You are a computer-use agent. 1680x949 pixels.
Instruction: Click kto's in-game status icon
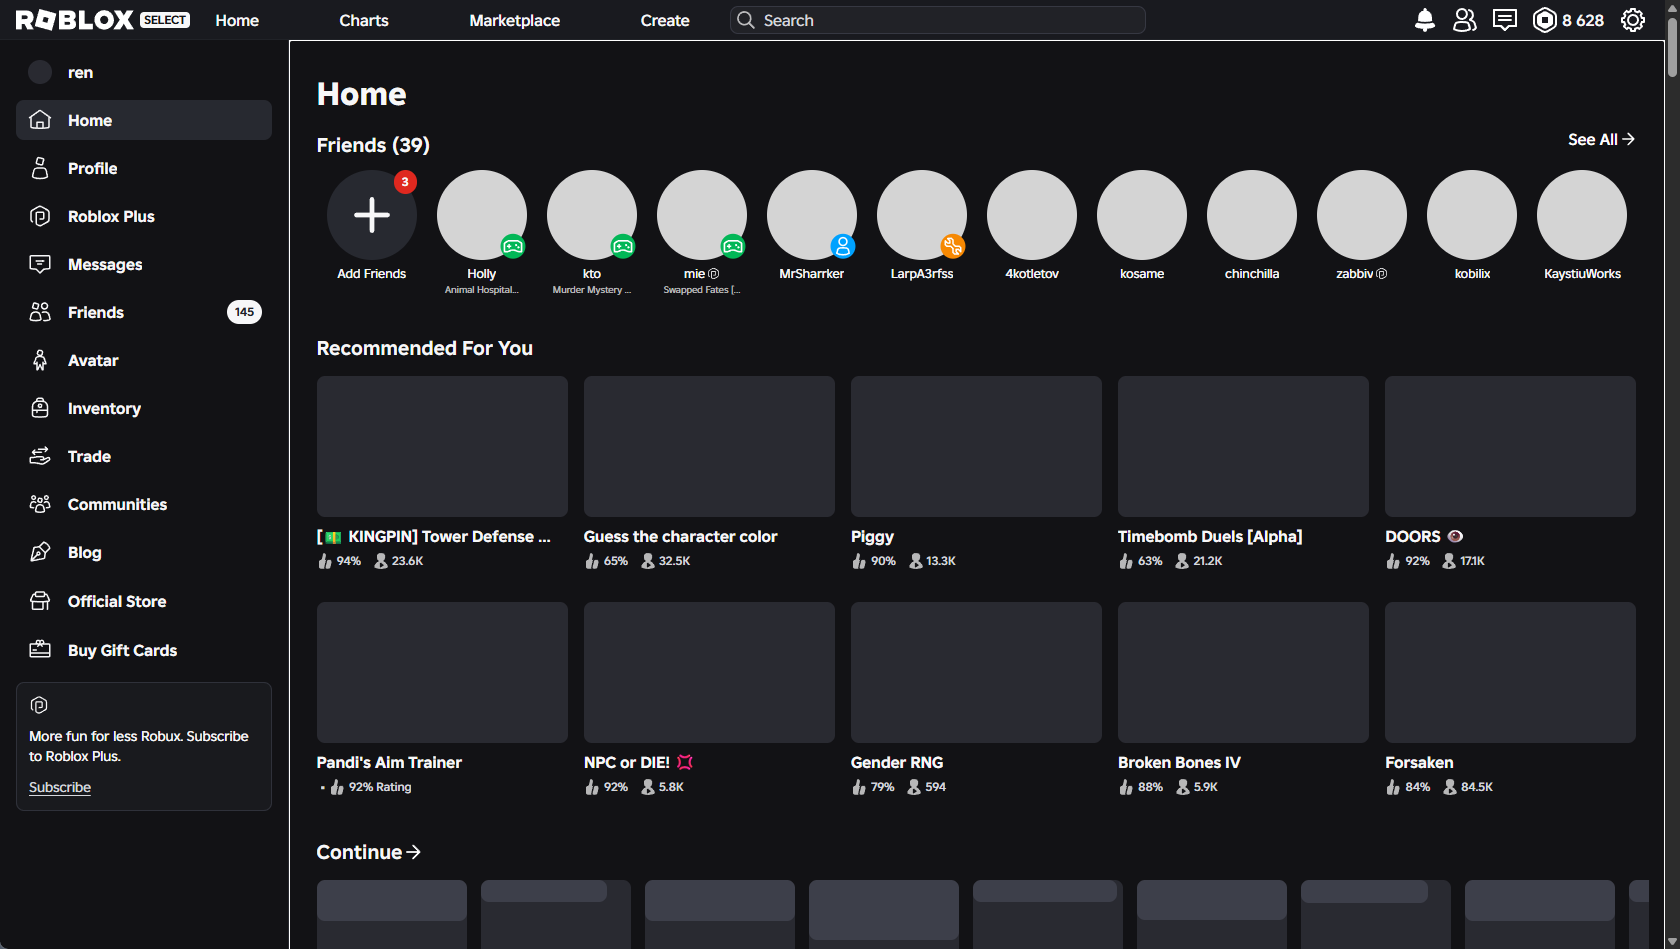(623, 246)
